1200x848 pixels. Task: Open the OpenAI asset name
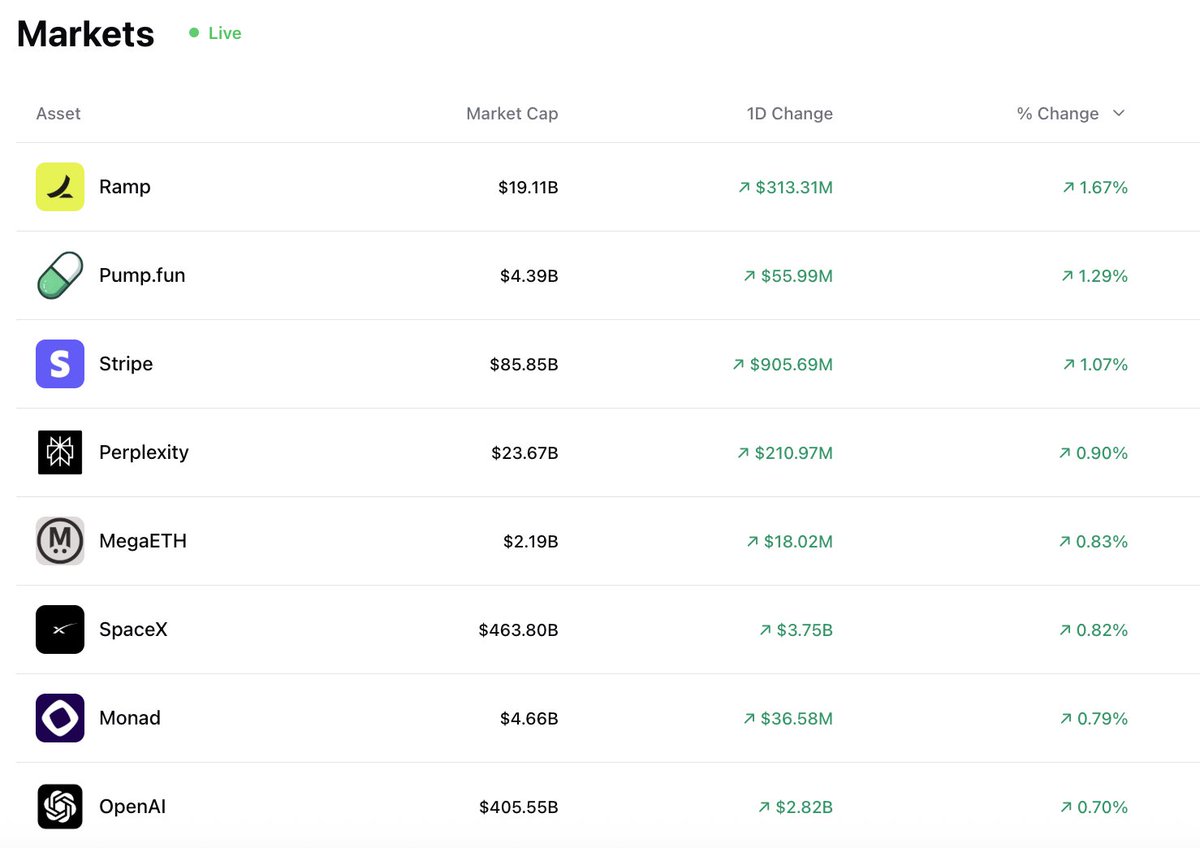click(132, 806)
